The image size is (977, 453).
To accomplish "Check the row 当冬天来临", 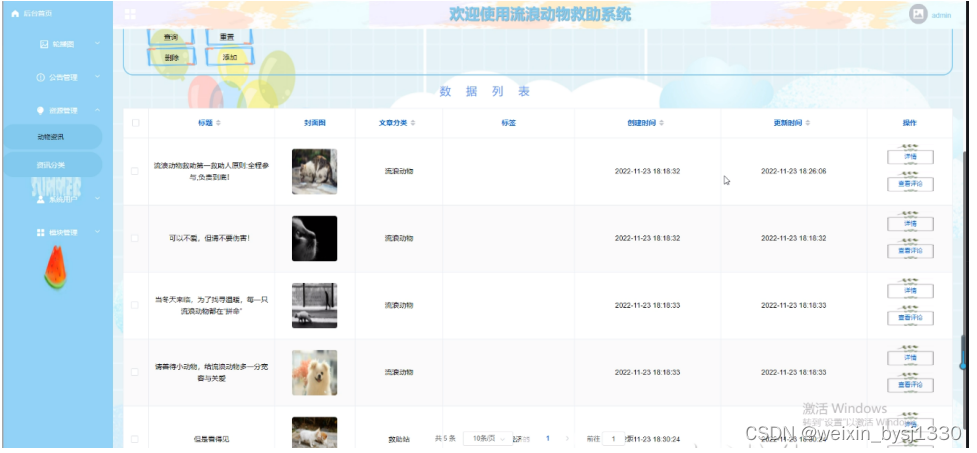I will pos(135,305).
